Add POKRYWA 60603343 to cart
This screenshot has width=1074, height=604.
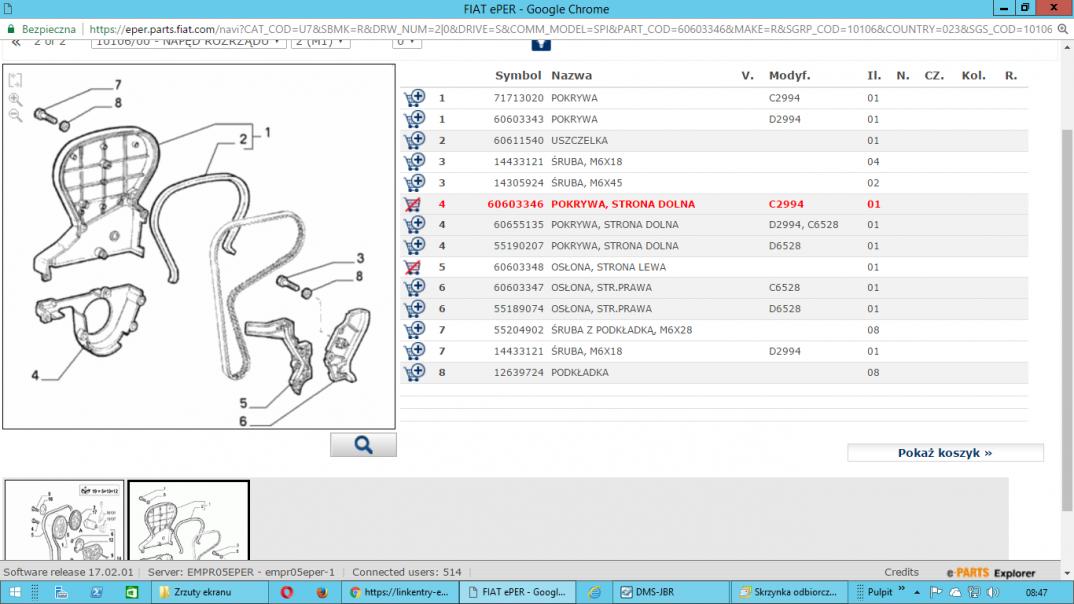point(414,119)
